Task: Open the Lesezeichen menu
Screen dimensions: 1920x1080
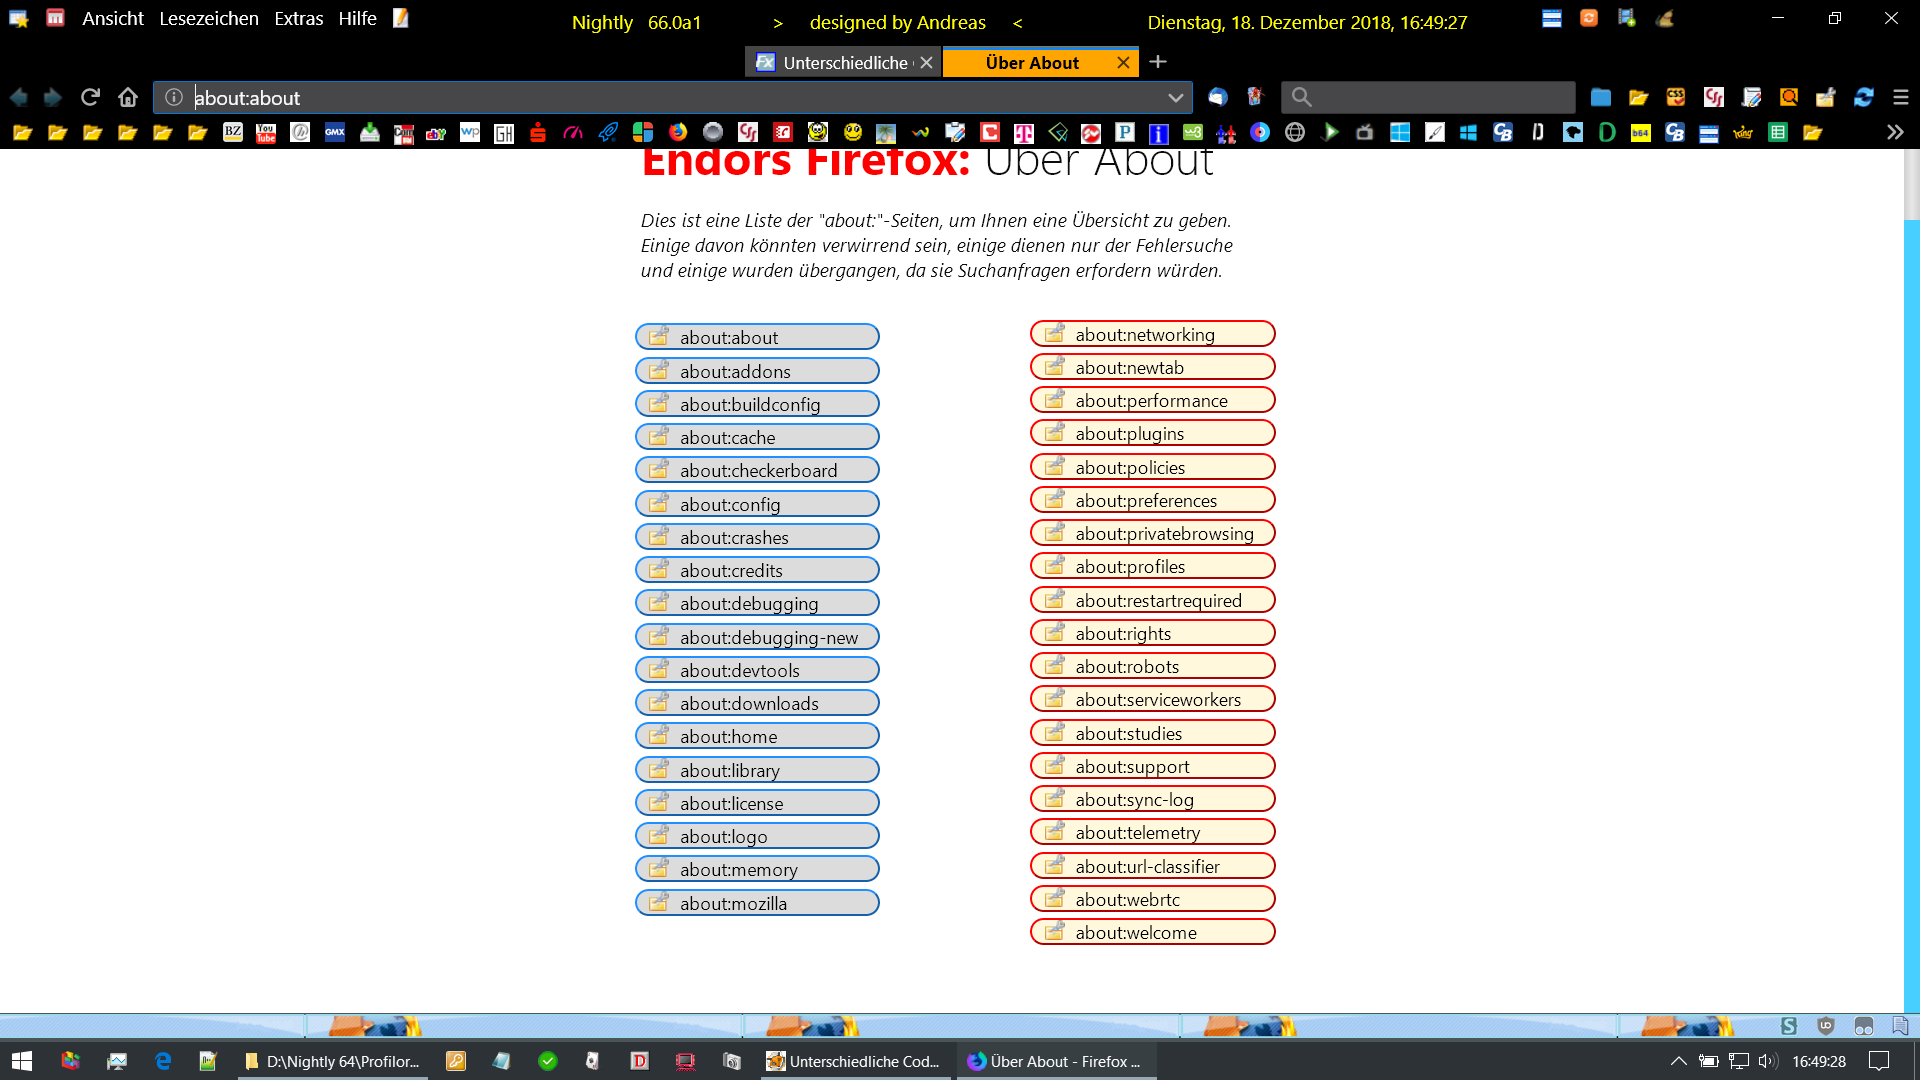Action: click(208, 18)
